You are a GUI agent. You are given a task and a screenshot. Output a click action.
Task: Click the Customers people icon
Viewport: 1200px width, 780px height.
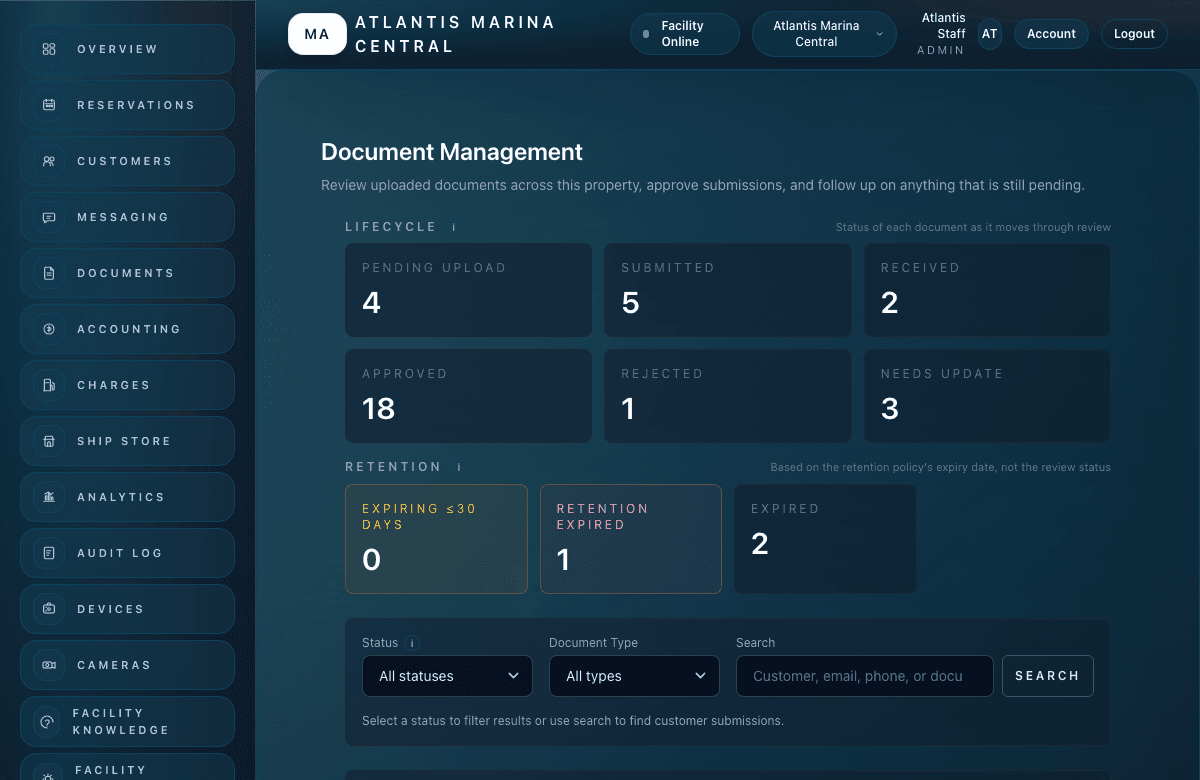click(x=49, y=161)
